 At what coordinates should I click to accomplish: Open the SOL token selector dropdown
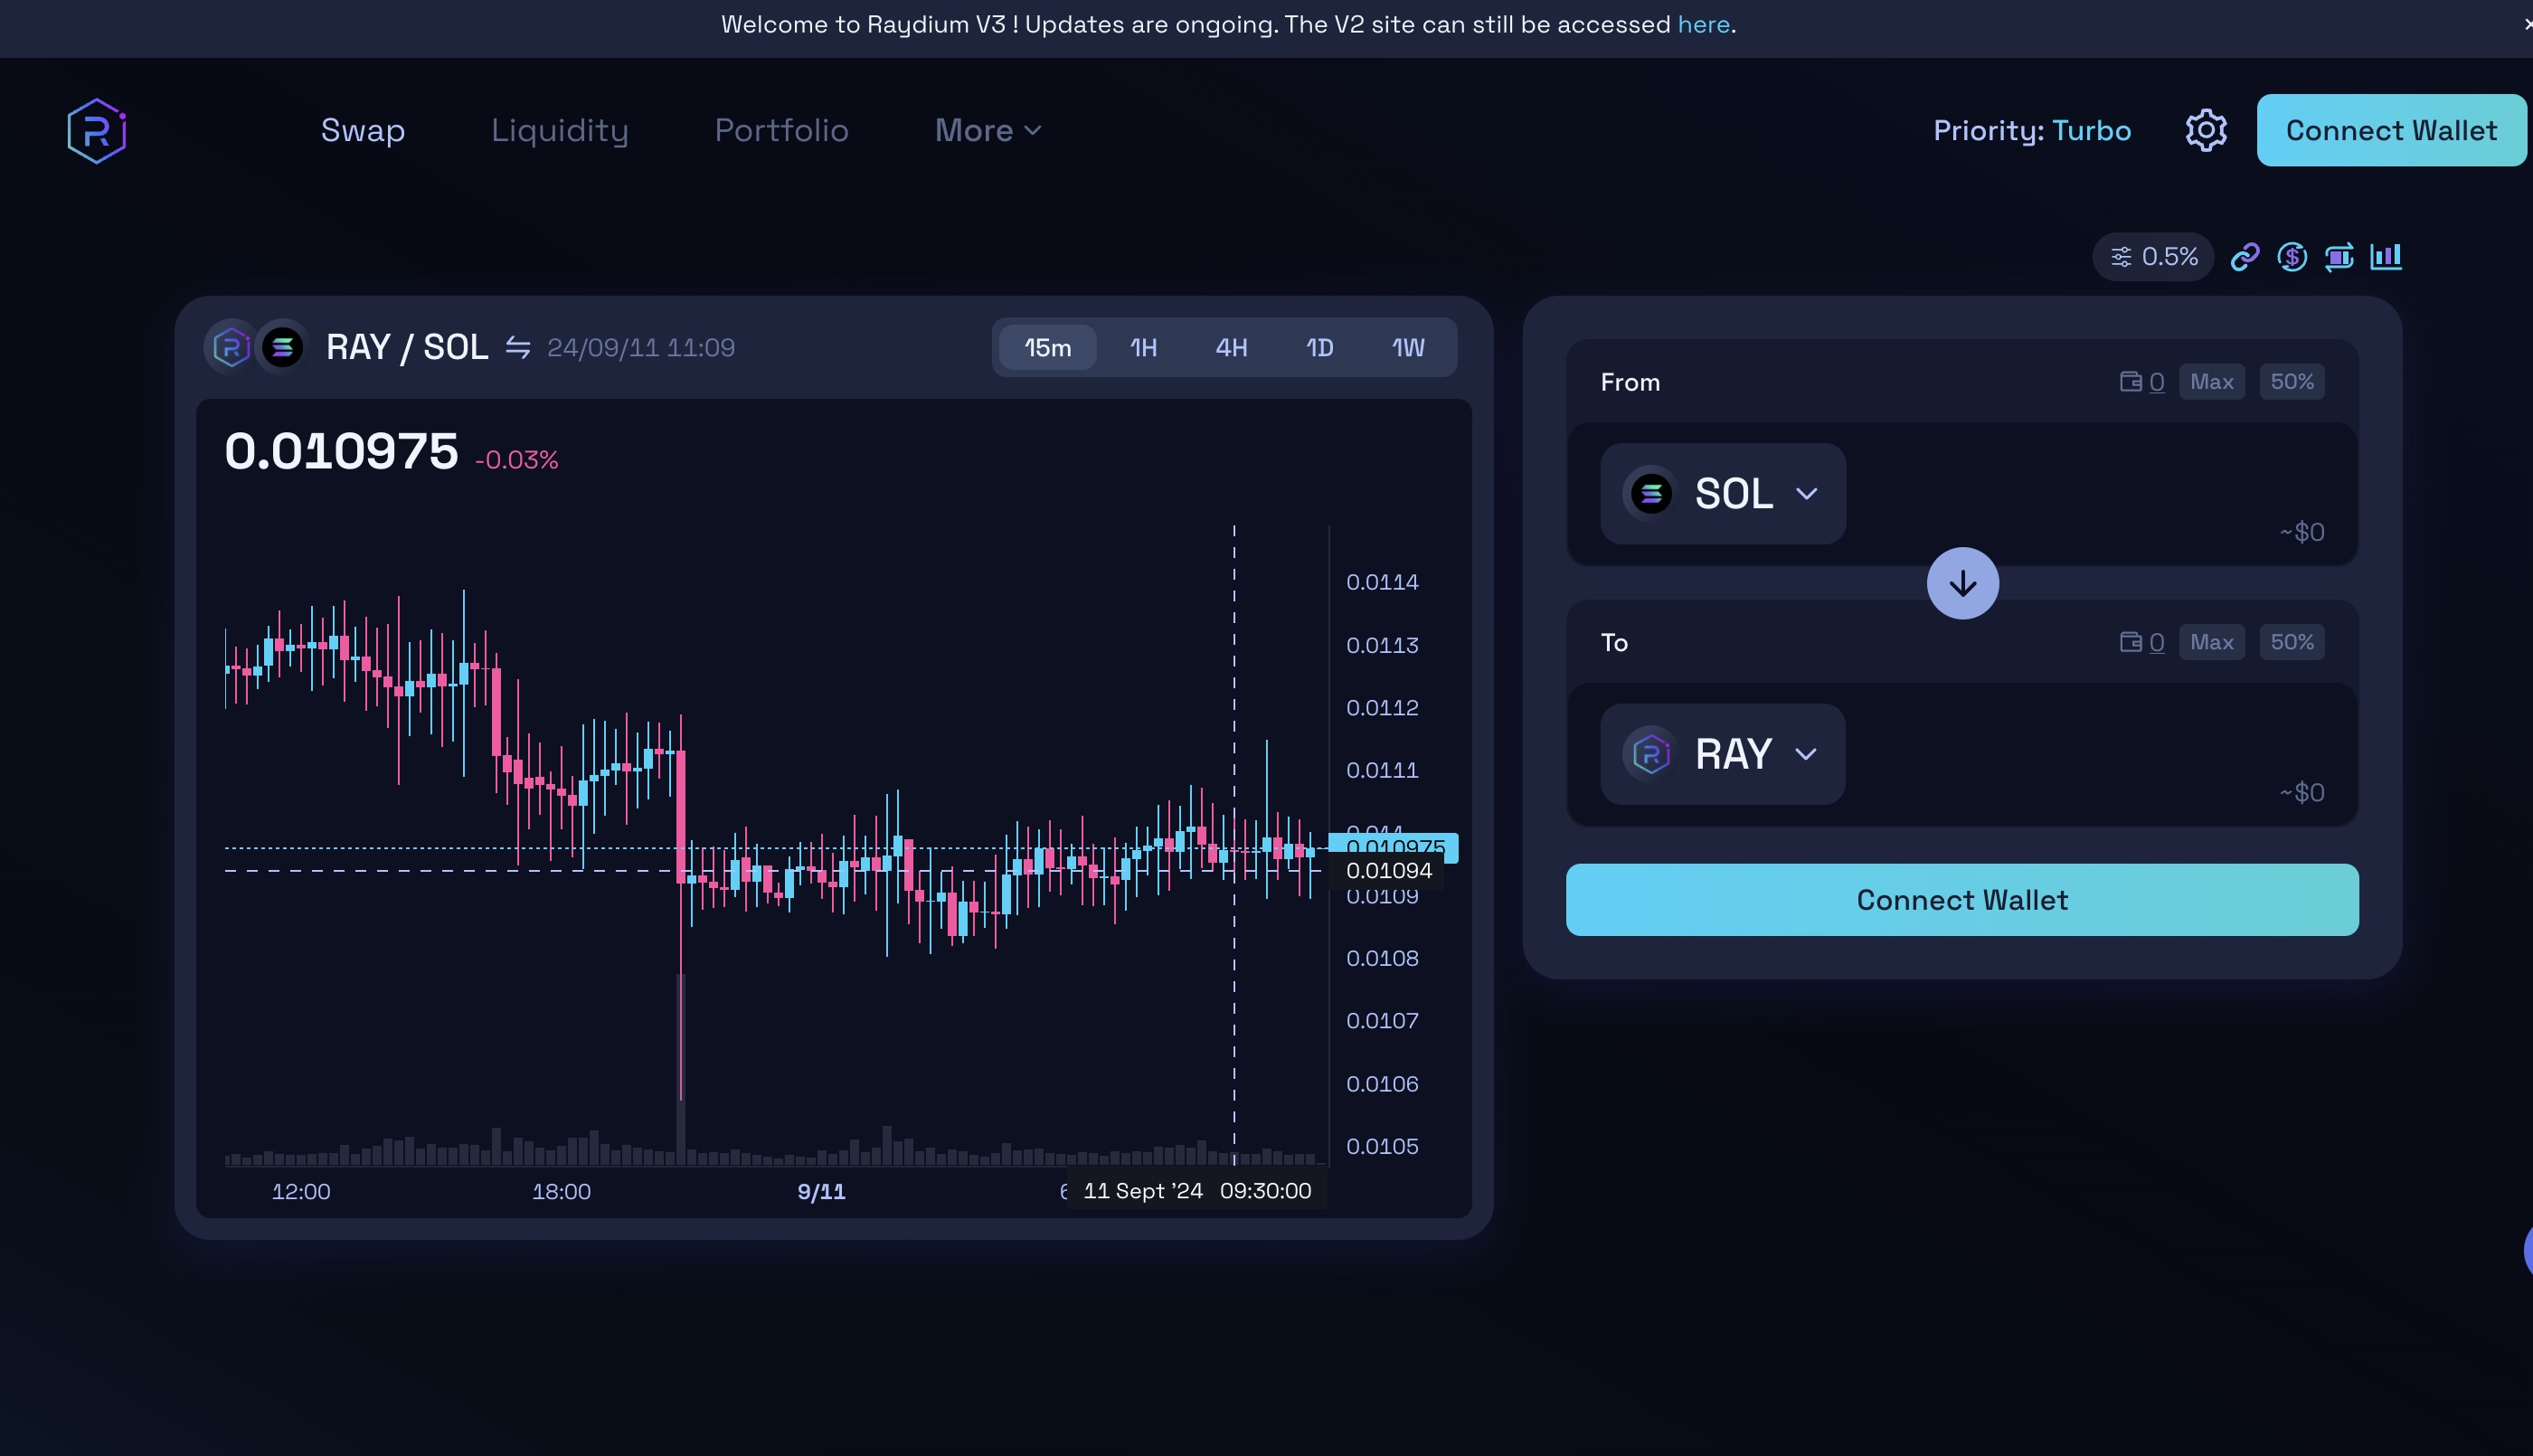pos(1722,492)
